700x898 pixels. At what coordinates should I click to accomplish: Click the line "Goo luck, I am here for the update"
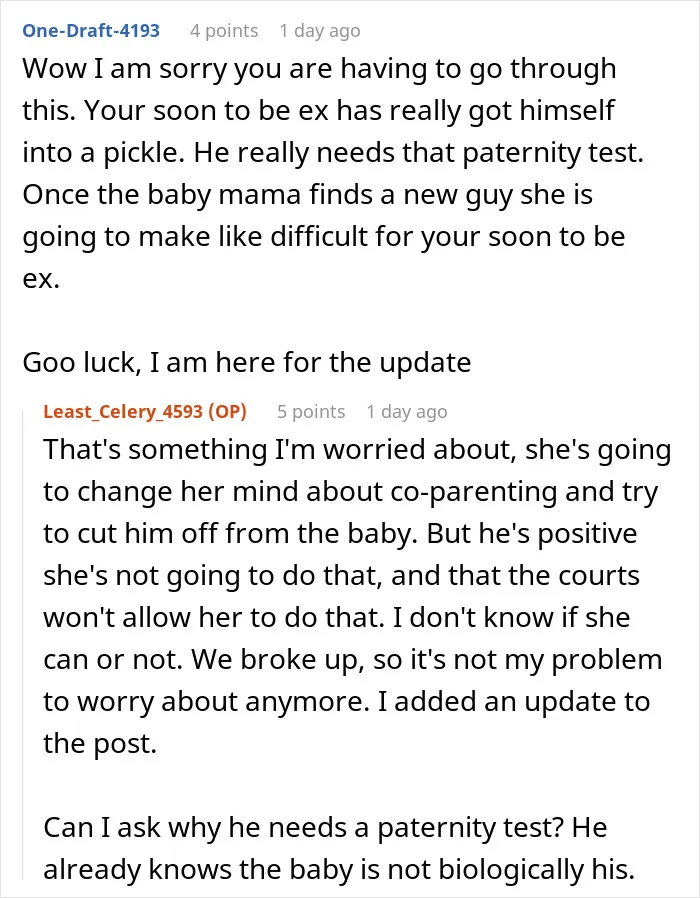click(x=247, y=363)
